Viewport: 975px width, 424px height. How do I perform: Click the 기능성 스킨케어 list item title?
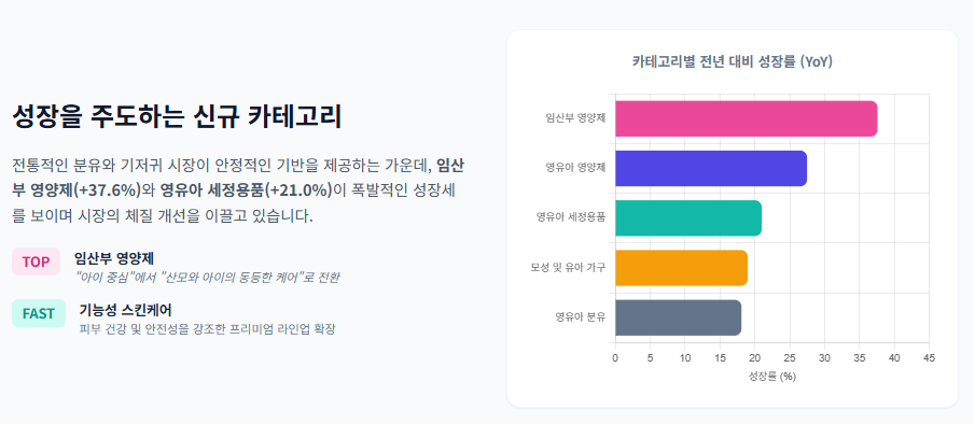click(x=125, y=309)
